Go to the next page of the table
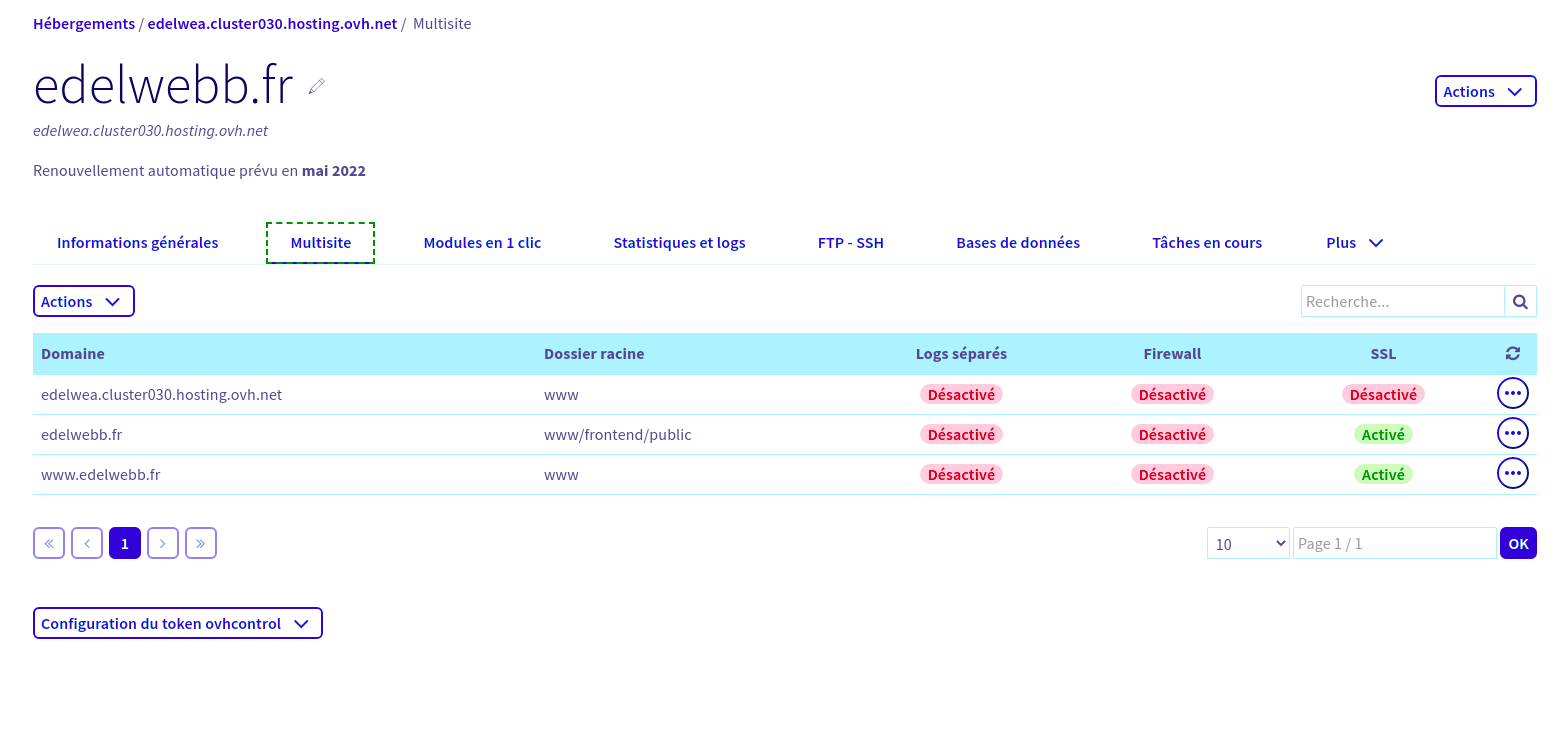Image resolution: width=1565 pixels, height=729 pixels. [163, 543]
